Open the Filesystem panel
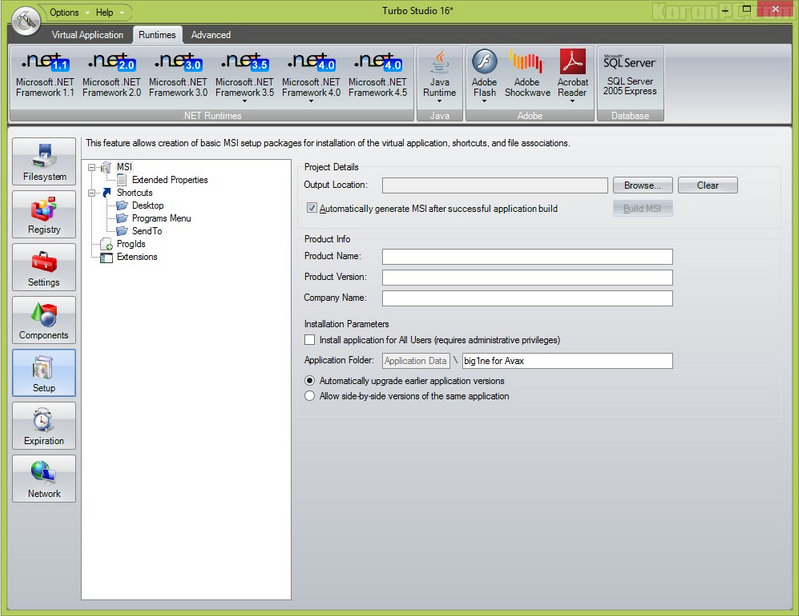799x616 pixels. pos(44,161)
